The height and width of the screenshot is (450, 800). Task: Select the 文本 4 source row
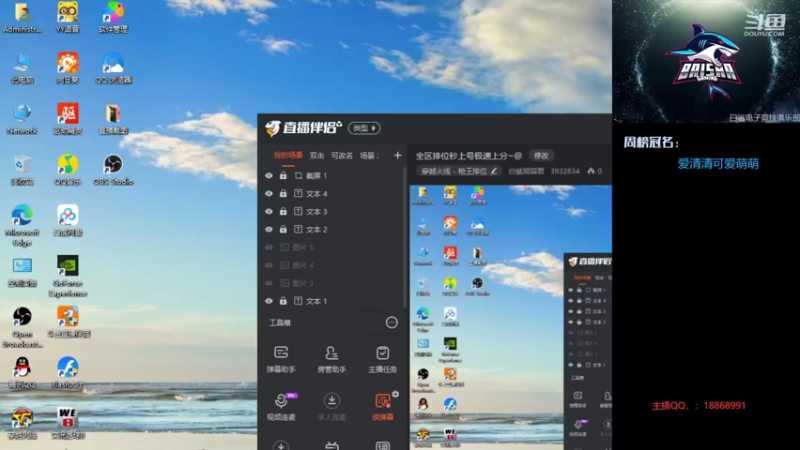[332, 193]
